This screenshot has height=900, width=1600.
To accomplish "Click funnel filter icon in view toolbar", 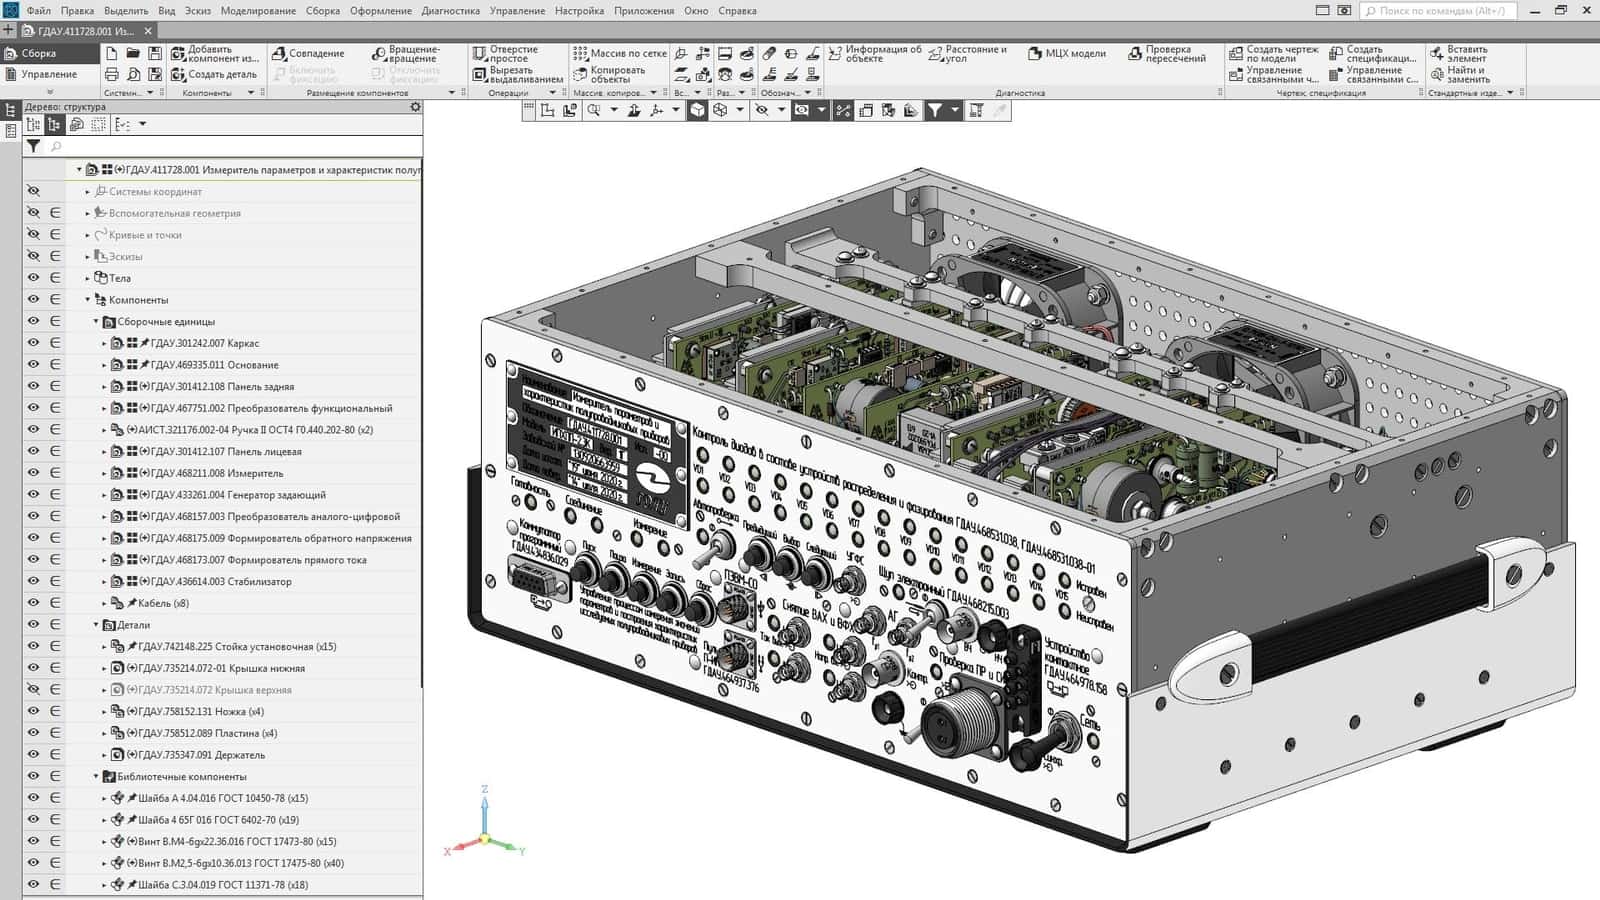I will coord(934,110).
